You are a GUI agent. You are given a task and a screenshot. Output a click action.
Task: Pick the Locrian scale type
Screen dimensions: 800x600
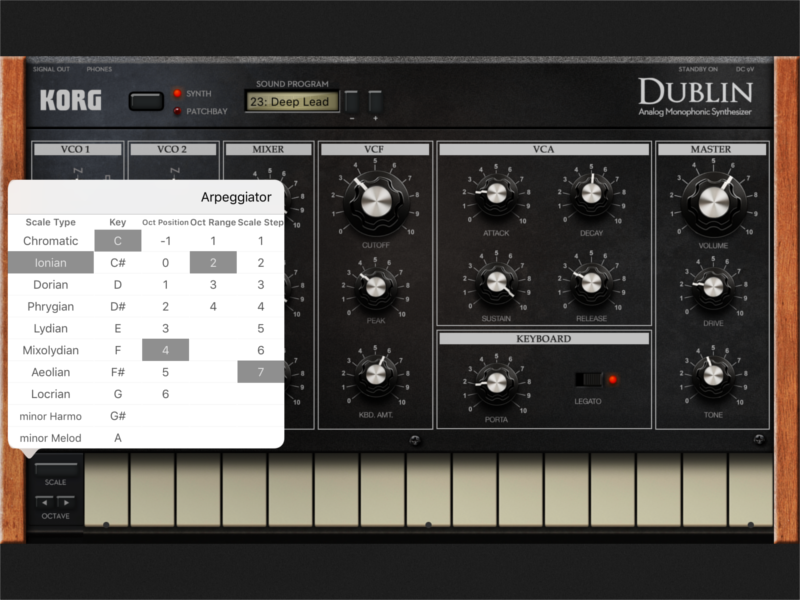click(51, 394)
